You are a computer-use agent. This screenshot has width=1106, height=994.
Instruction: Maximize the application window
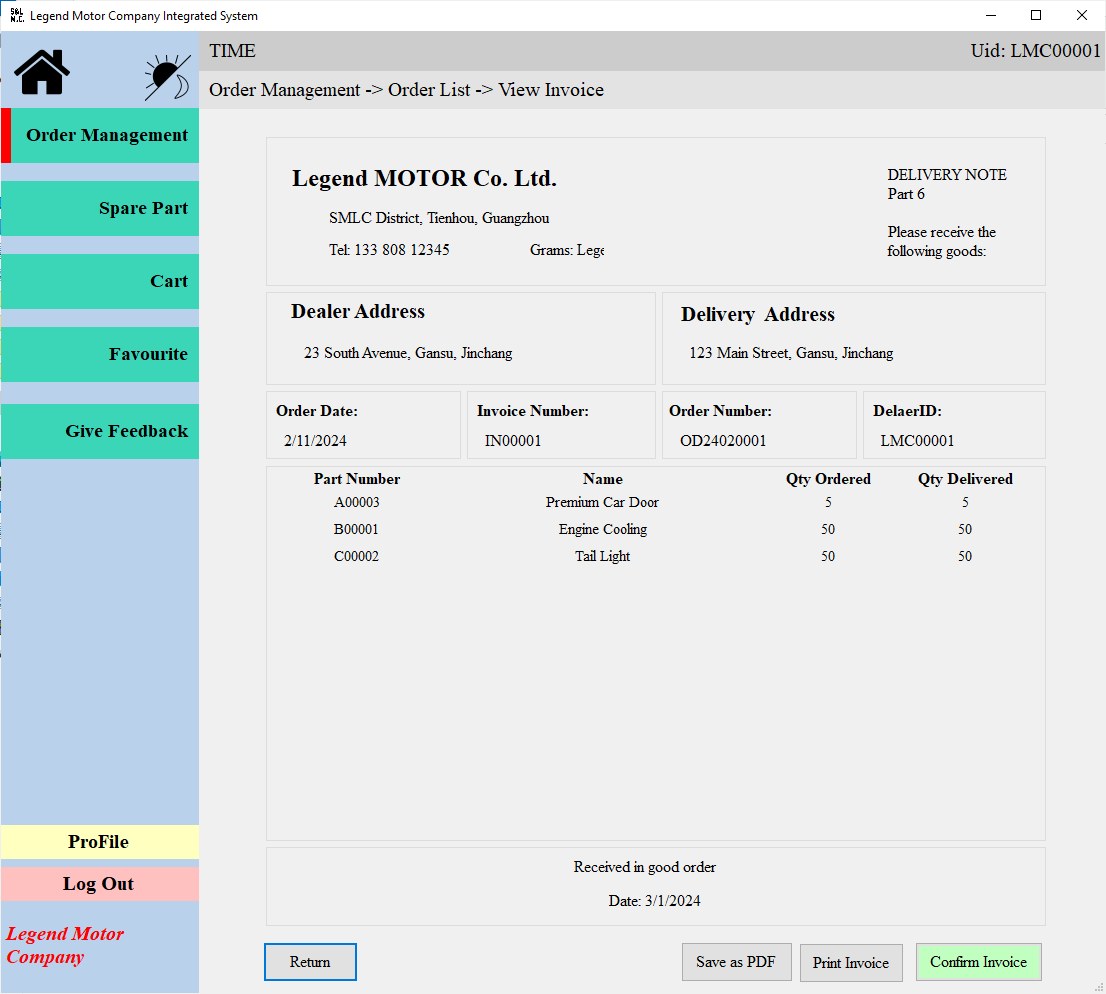click(x=1036, y=15)
